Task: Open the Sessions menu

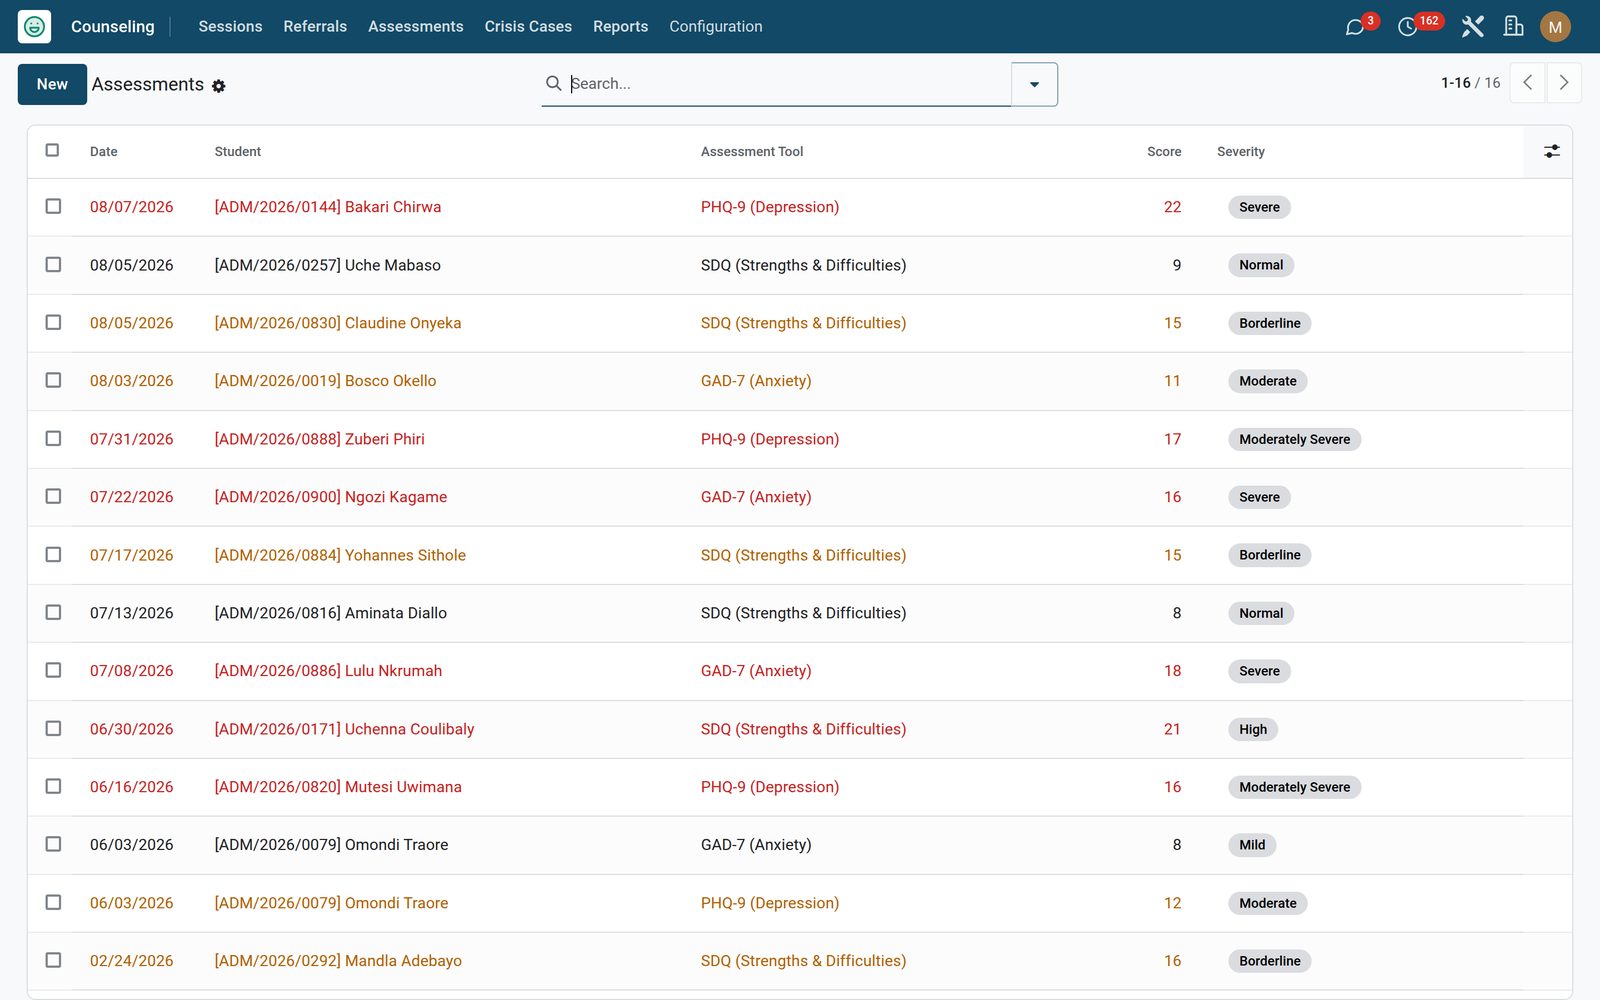Action: pyautogui.click(x=230, y=27)
